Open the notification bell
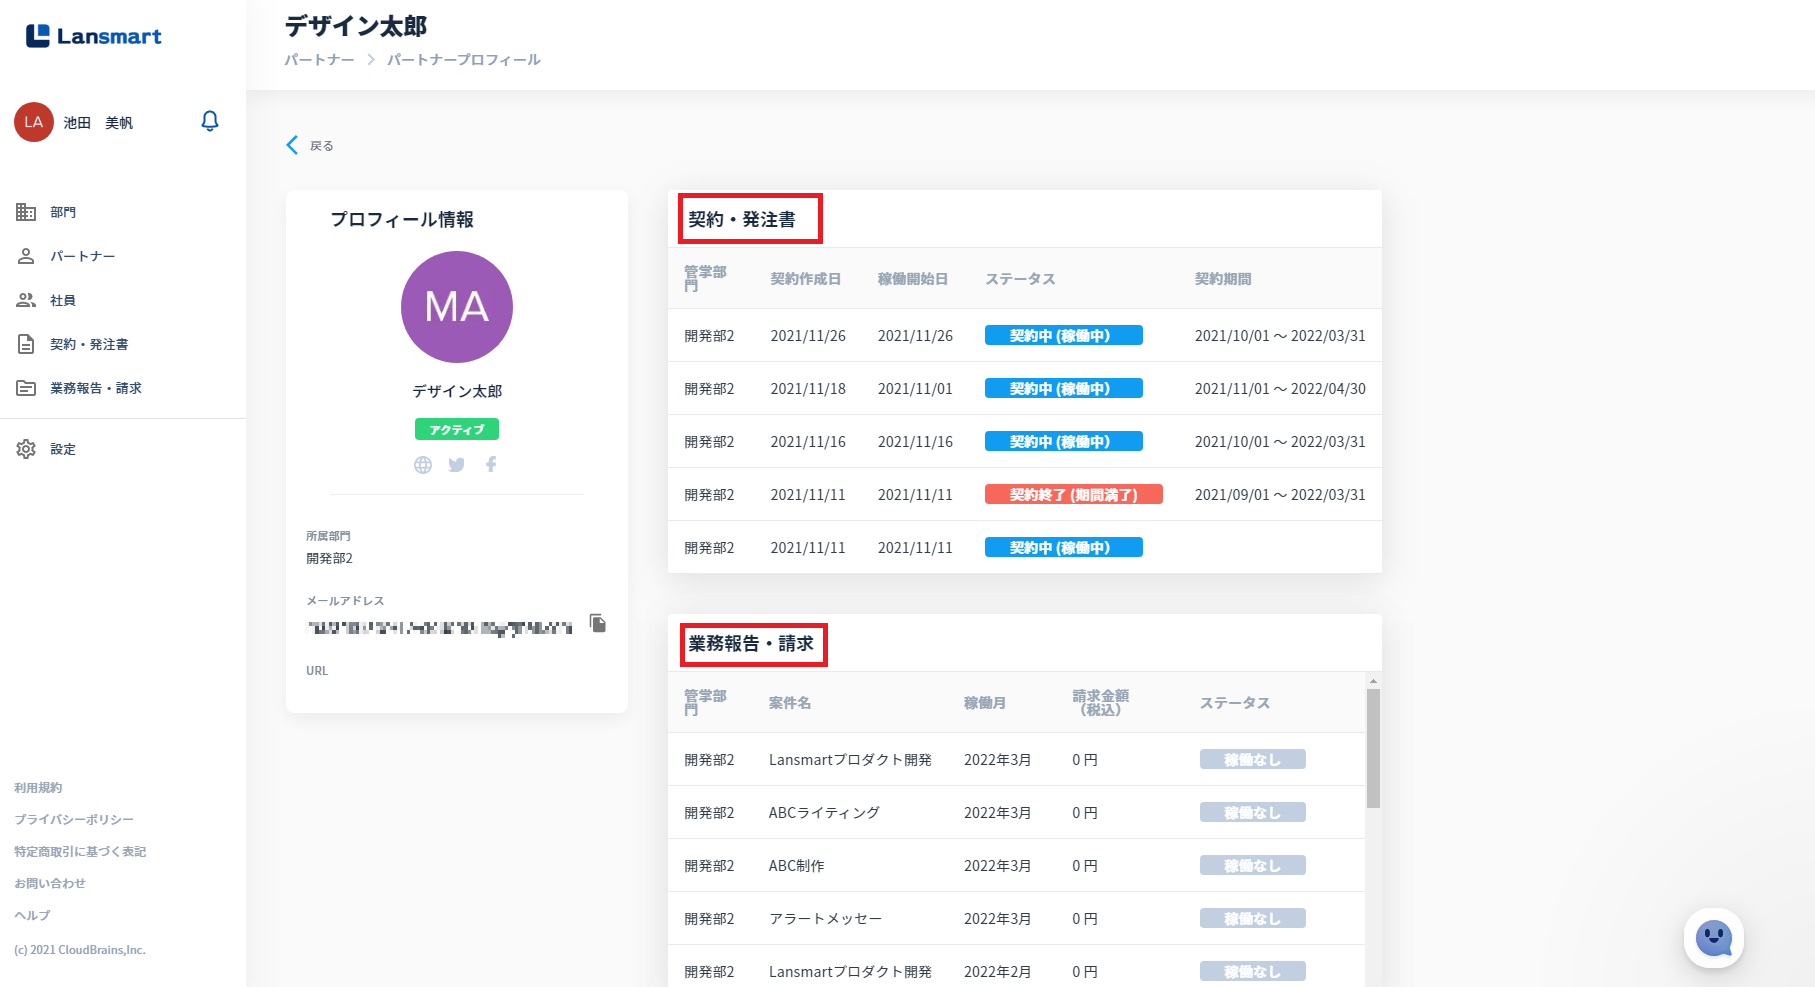Screen dimensions: 1815x987 pos(210,121)
